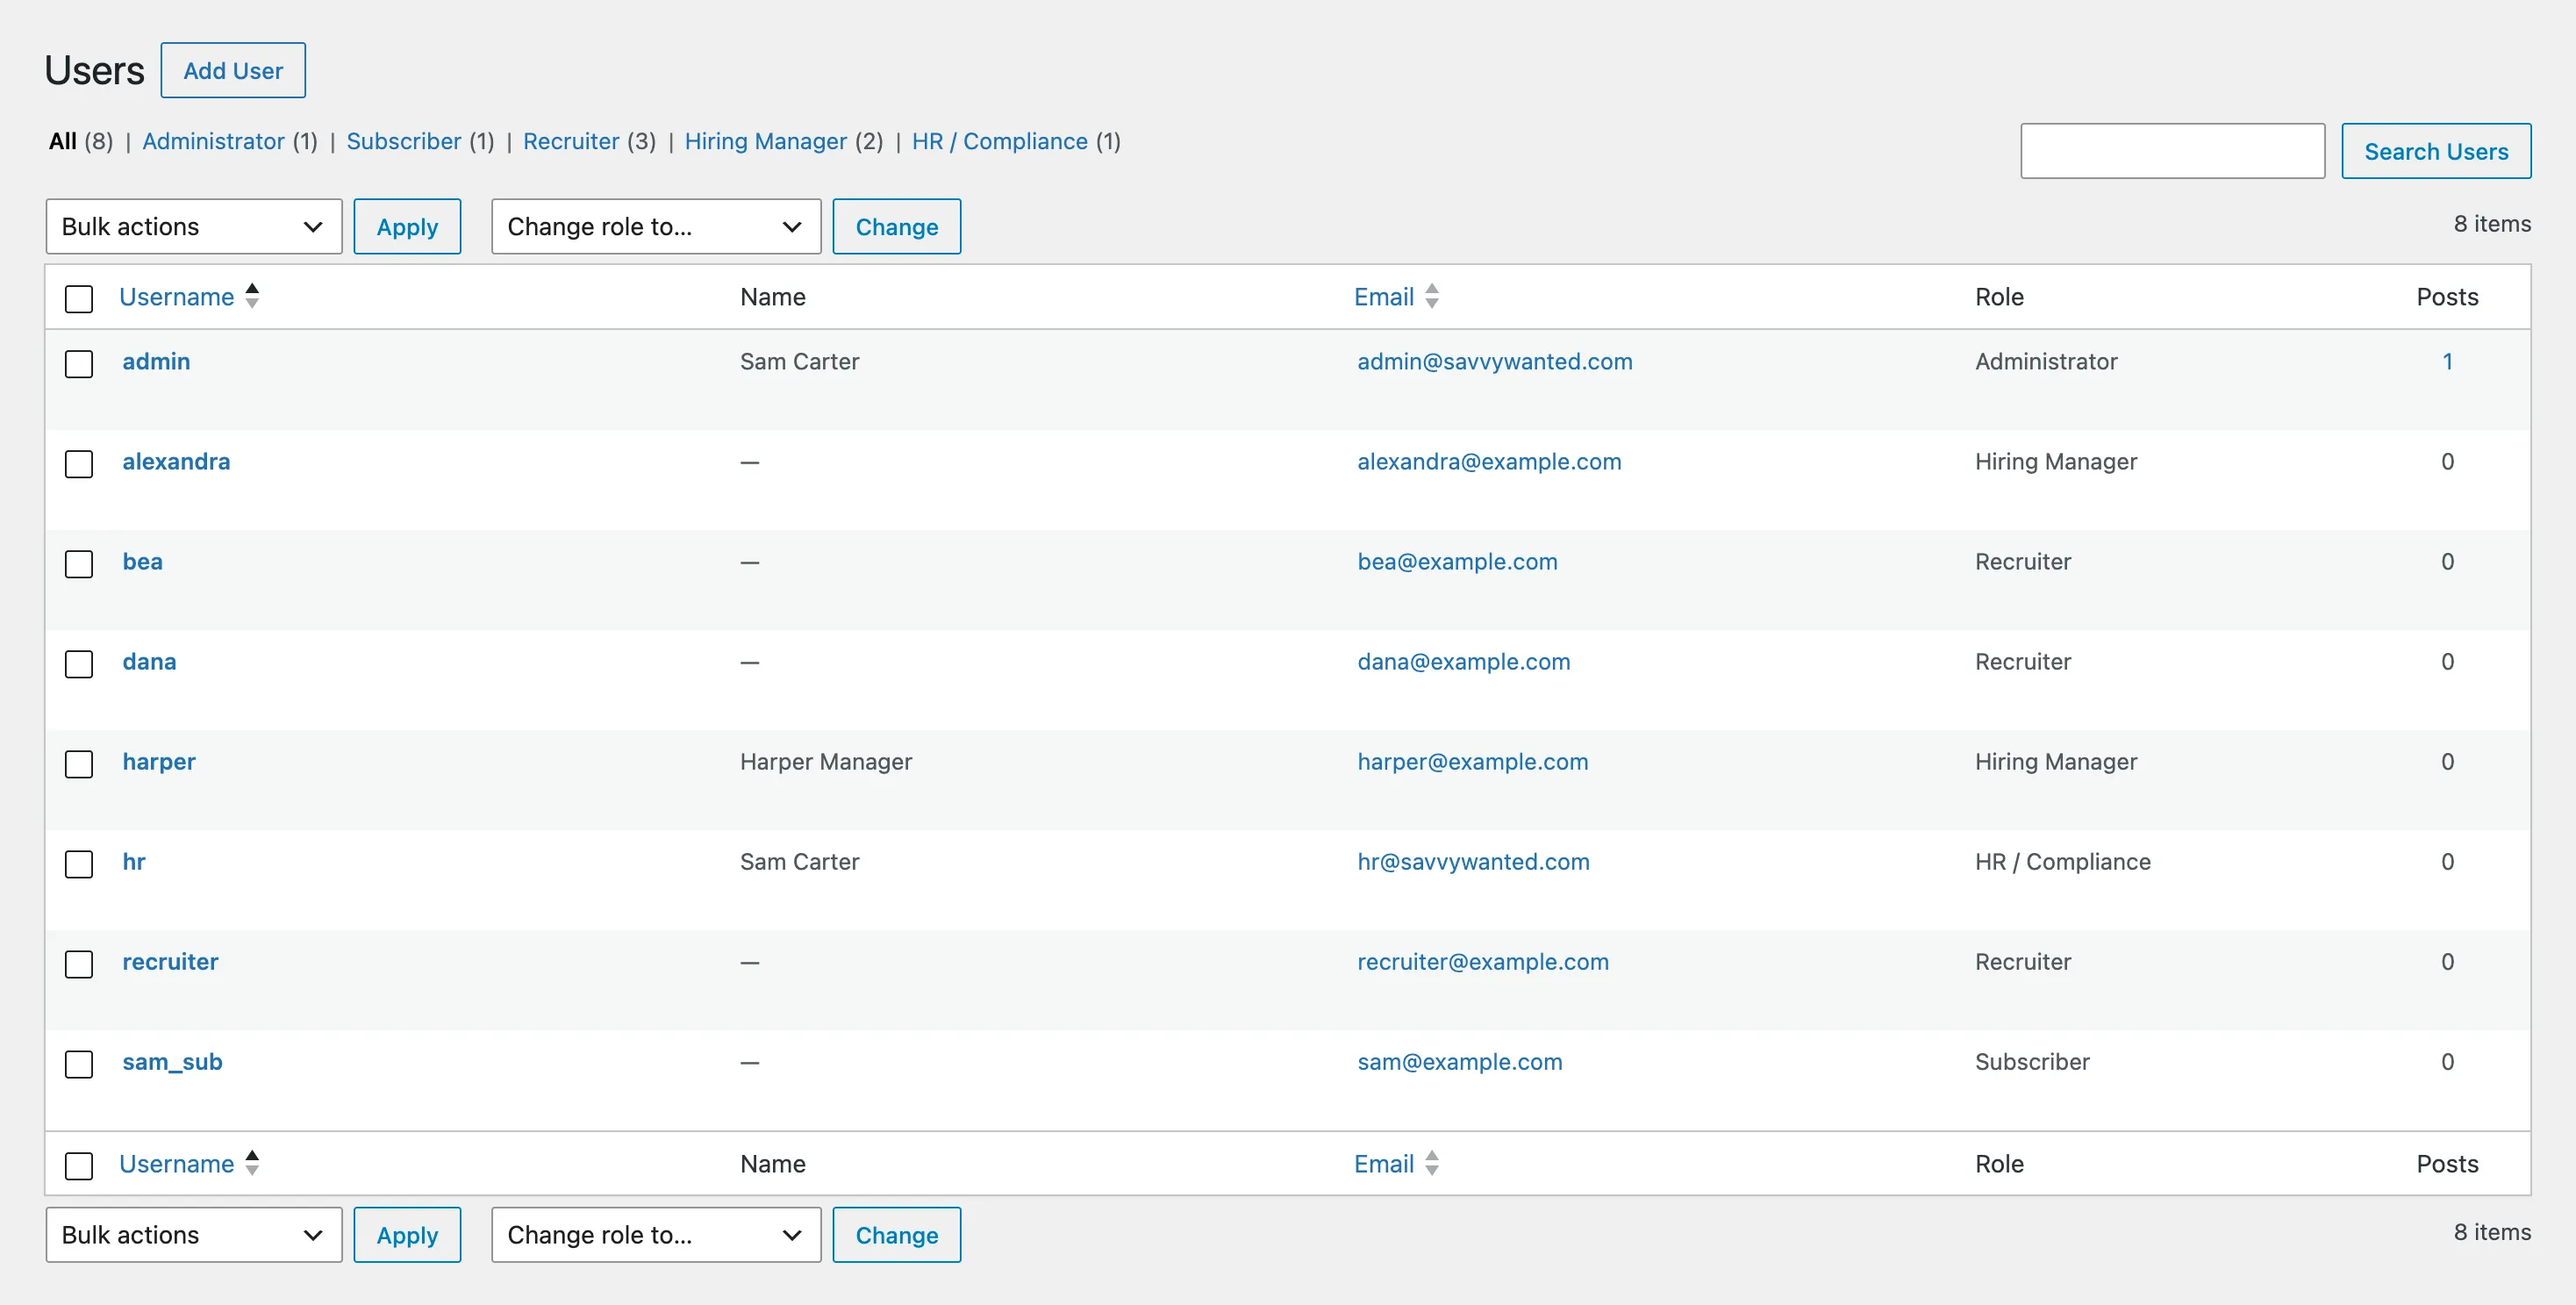The image size is (2576, 1305).
Task: Sort by the top Email column header
Action: (1396, 297)
